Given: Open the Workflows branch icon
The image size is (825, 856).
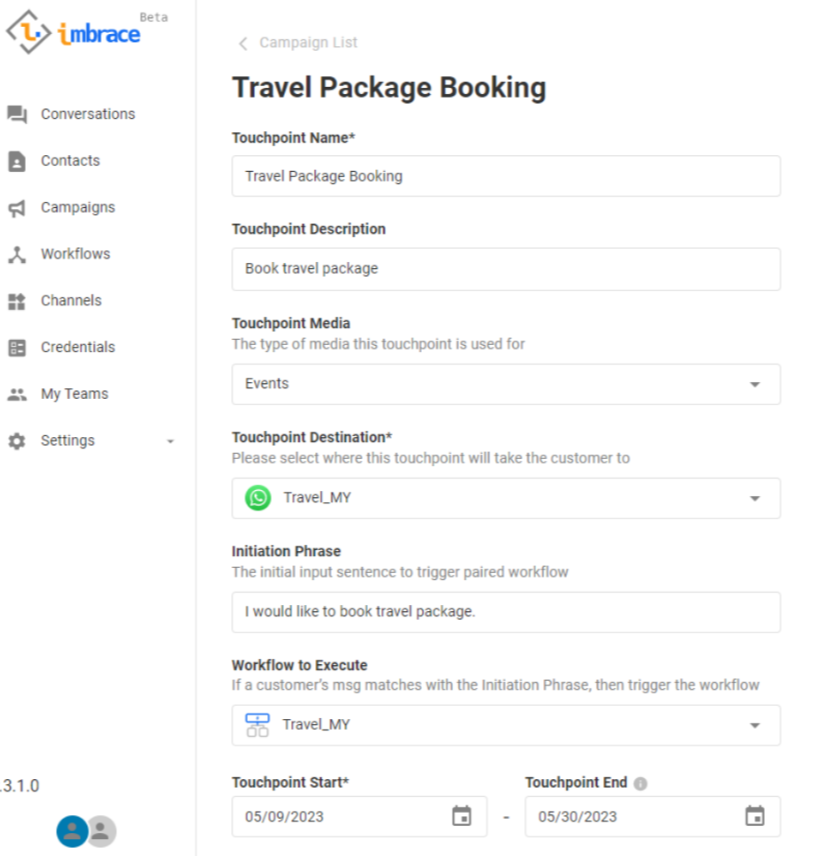Looking at the screenshot, I should point(17,254).
